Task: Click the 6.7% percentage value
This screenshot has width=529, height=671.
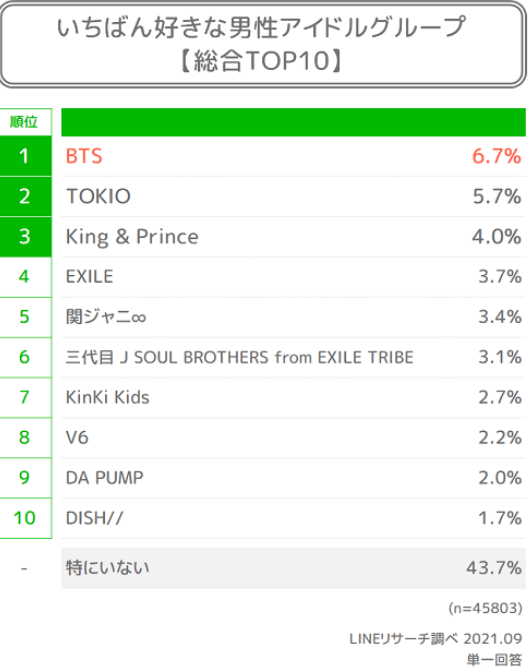Action: pyautogui.click(x=496, y=156)
